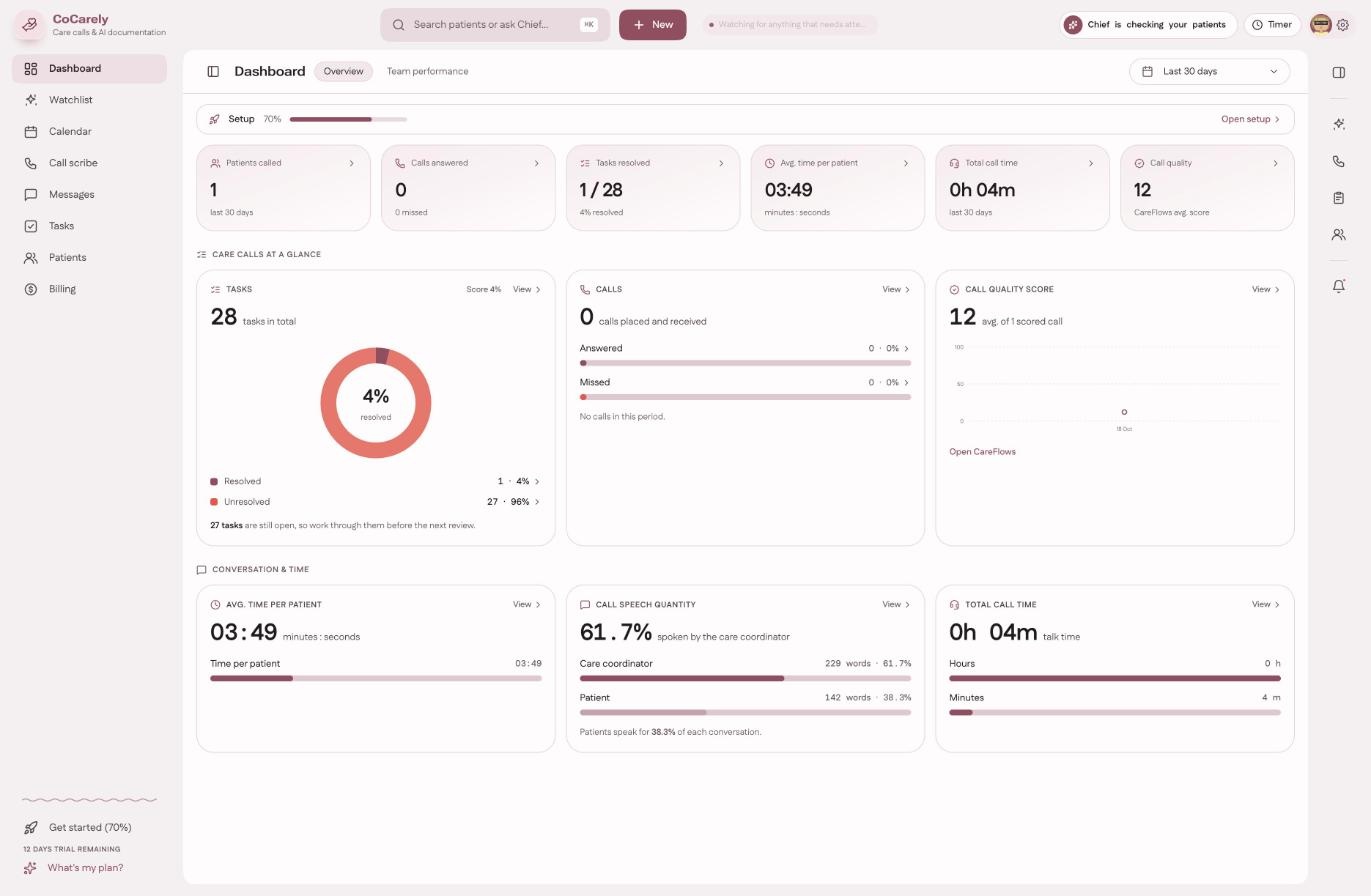Click the CoCarely logo icon
1371x896 pixels.
[x=29, y=25]
